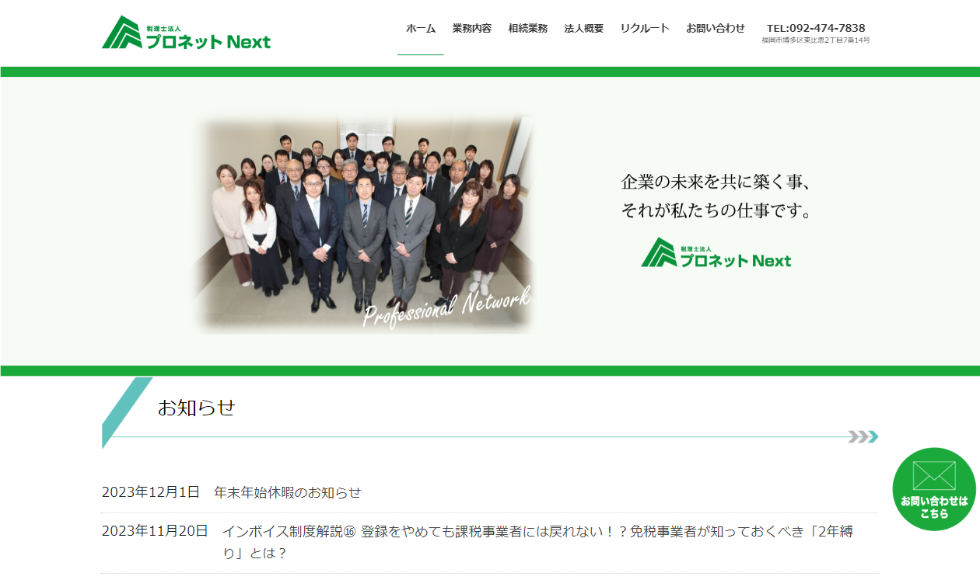980x580 pixels.
Task: Select 法人概要 in the top navigation
Action: click(584, 29)
